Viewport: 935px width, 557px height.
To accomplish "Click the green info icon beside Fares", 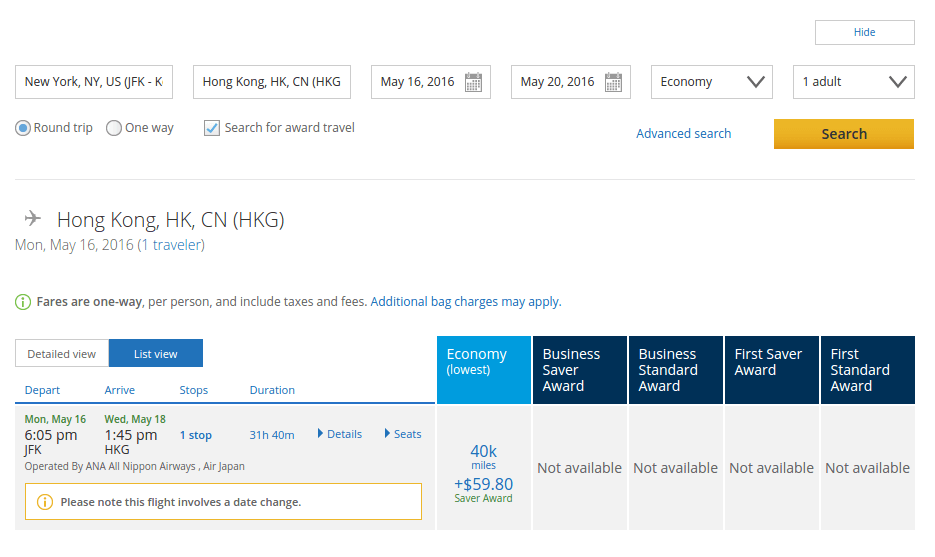I will pos(23,302).
